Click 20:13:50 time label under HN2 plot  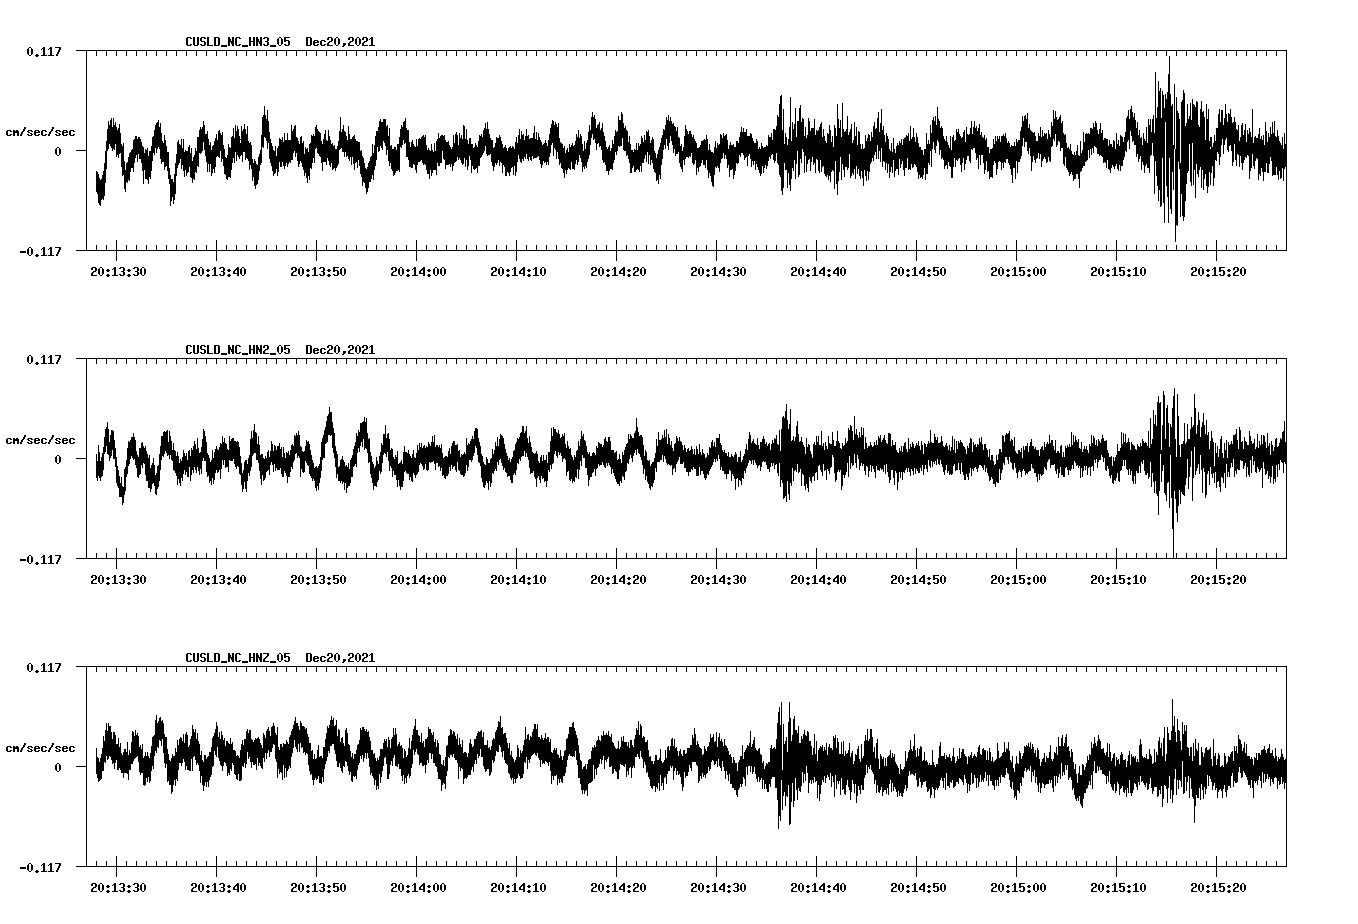(x=318, y=579)
